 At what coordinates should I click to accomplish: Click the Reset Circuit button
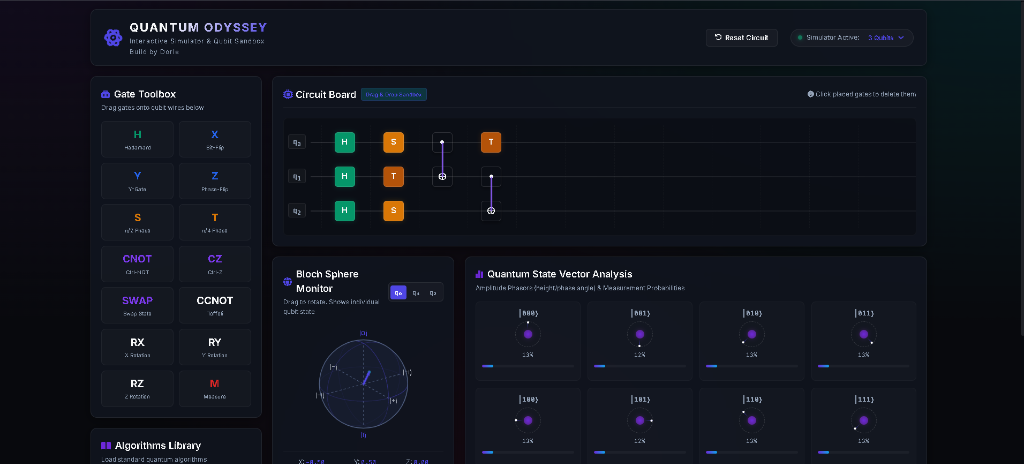[742, 38]
